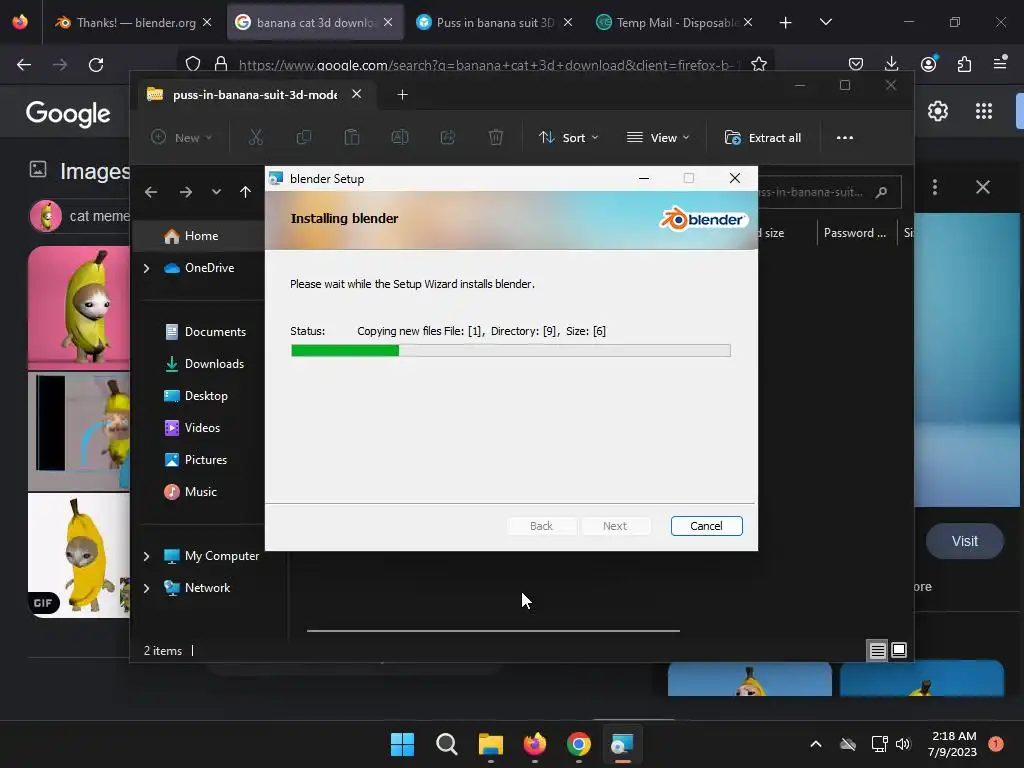Open Firefox downloads panel

click(891, 63)
